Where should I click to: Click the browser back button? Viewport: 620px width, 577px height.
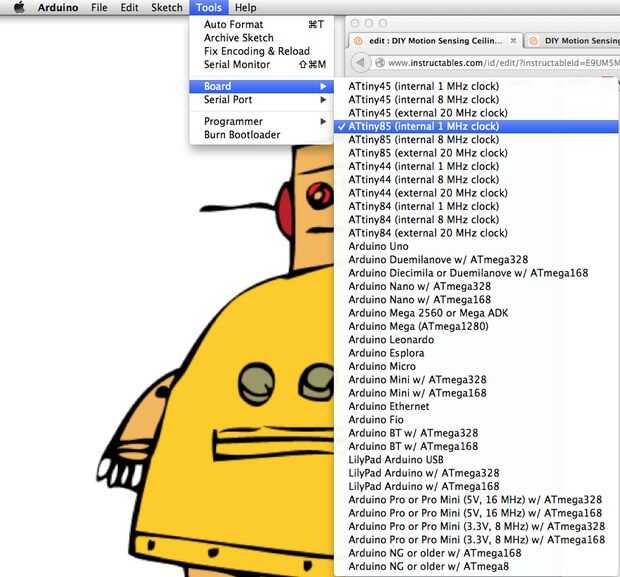pyautogui.click(x=360, y=63)
